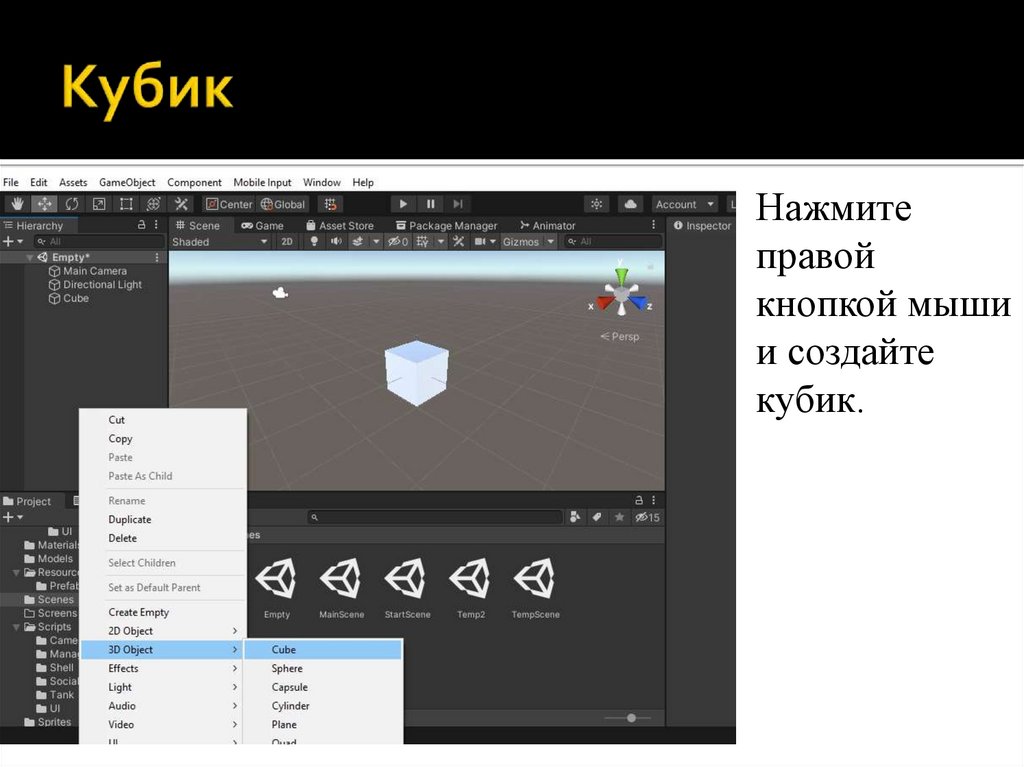
Task: Open Project create plus dropdown
Action: pyautogui.click(x=12, y=517)
